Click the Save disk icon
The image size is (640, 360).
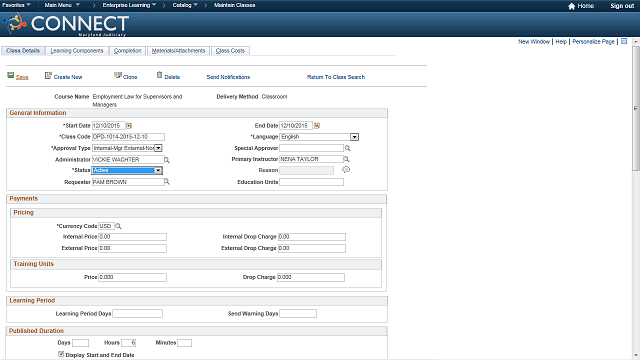[x=11, y=75]
